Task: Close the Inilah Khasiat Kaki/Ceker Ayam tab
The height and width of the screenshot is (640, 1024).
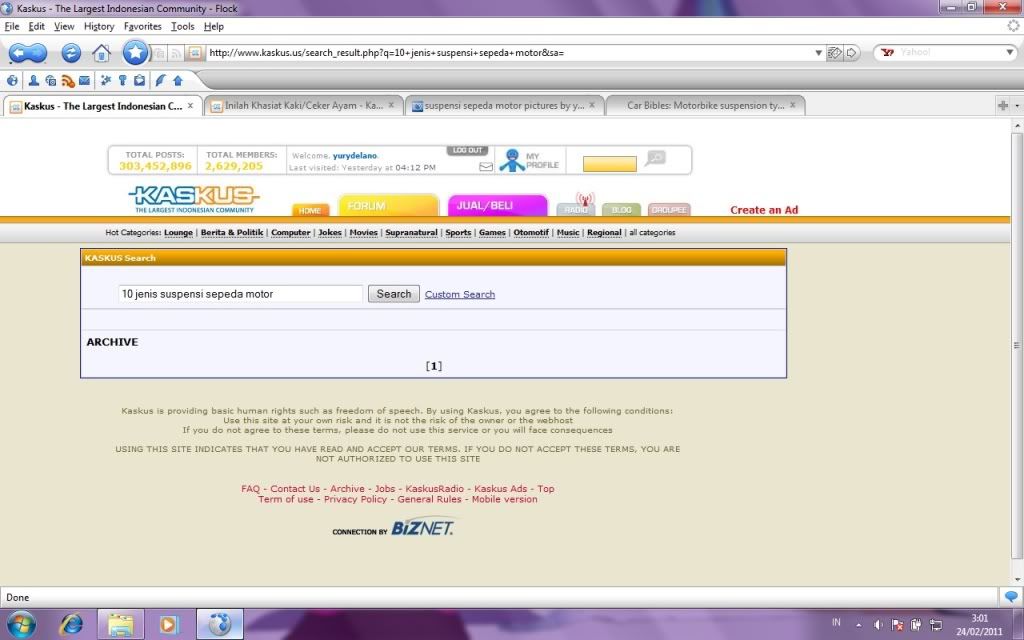Action: click(391, 105)
